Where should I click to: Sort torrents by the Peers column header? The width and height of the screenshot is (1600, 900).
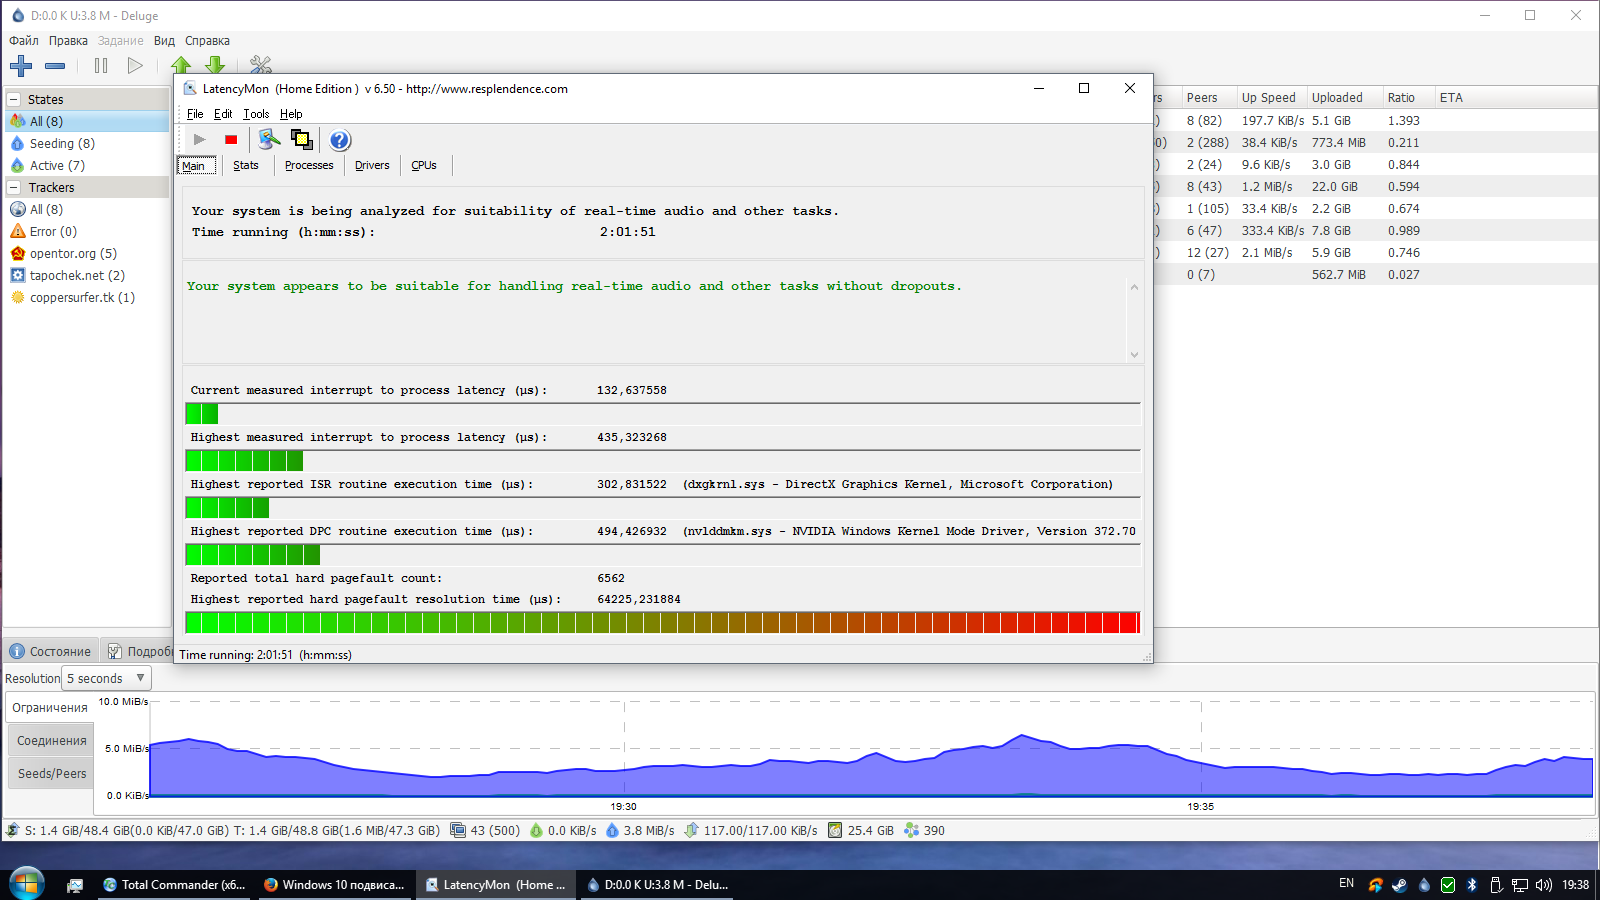coord(1207,98)
